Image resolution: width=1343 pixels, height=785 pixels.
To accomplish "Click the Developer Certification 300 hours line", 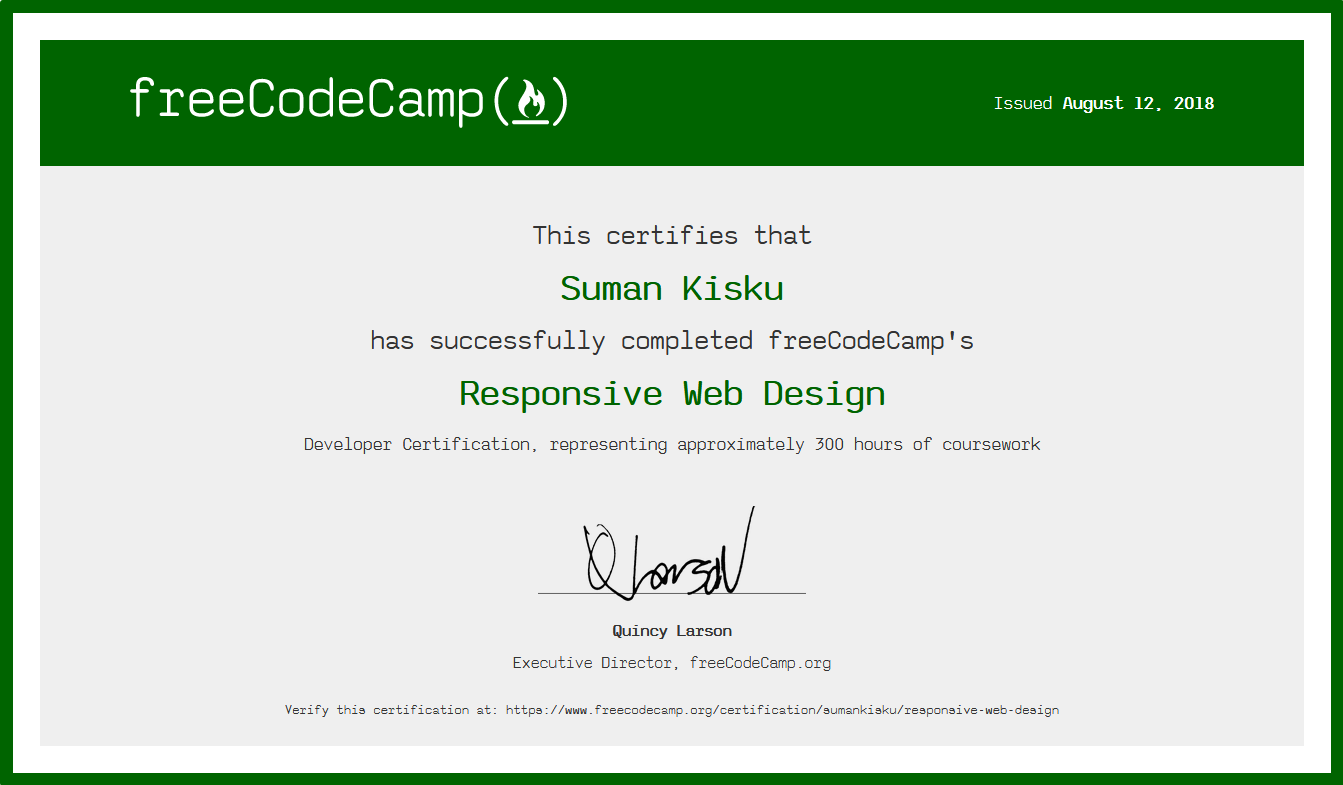I will click(x=672, y=444).
